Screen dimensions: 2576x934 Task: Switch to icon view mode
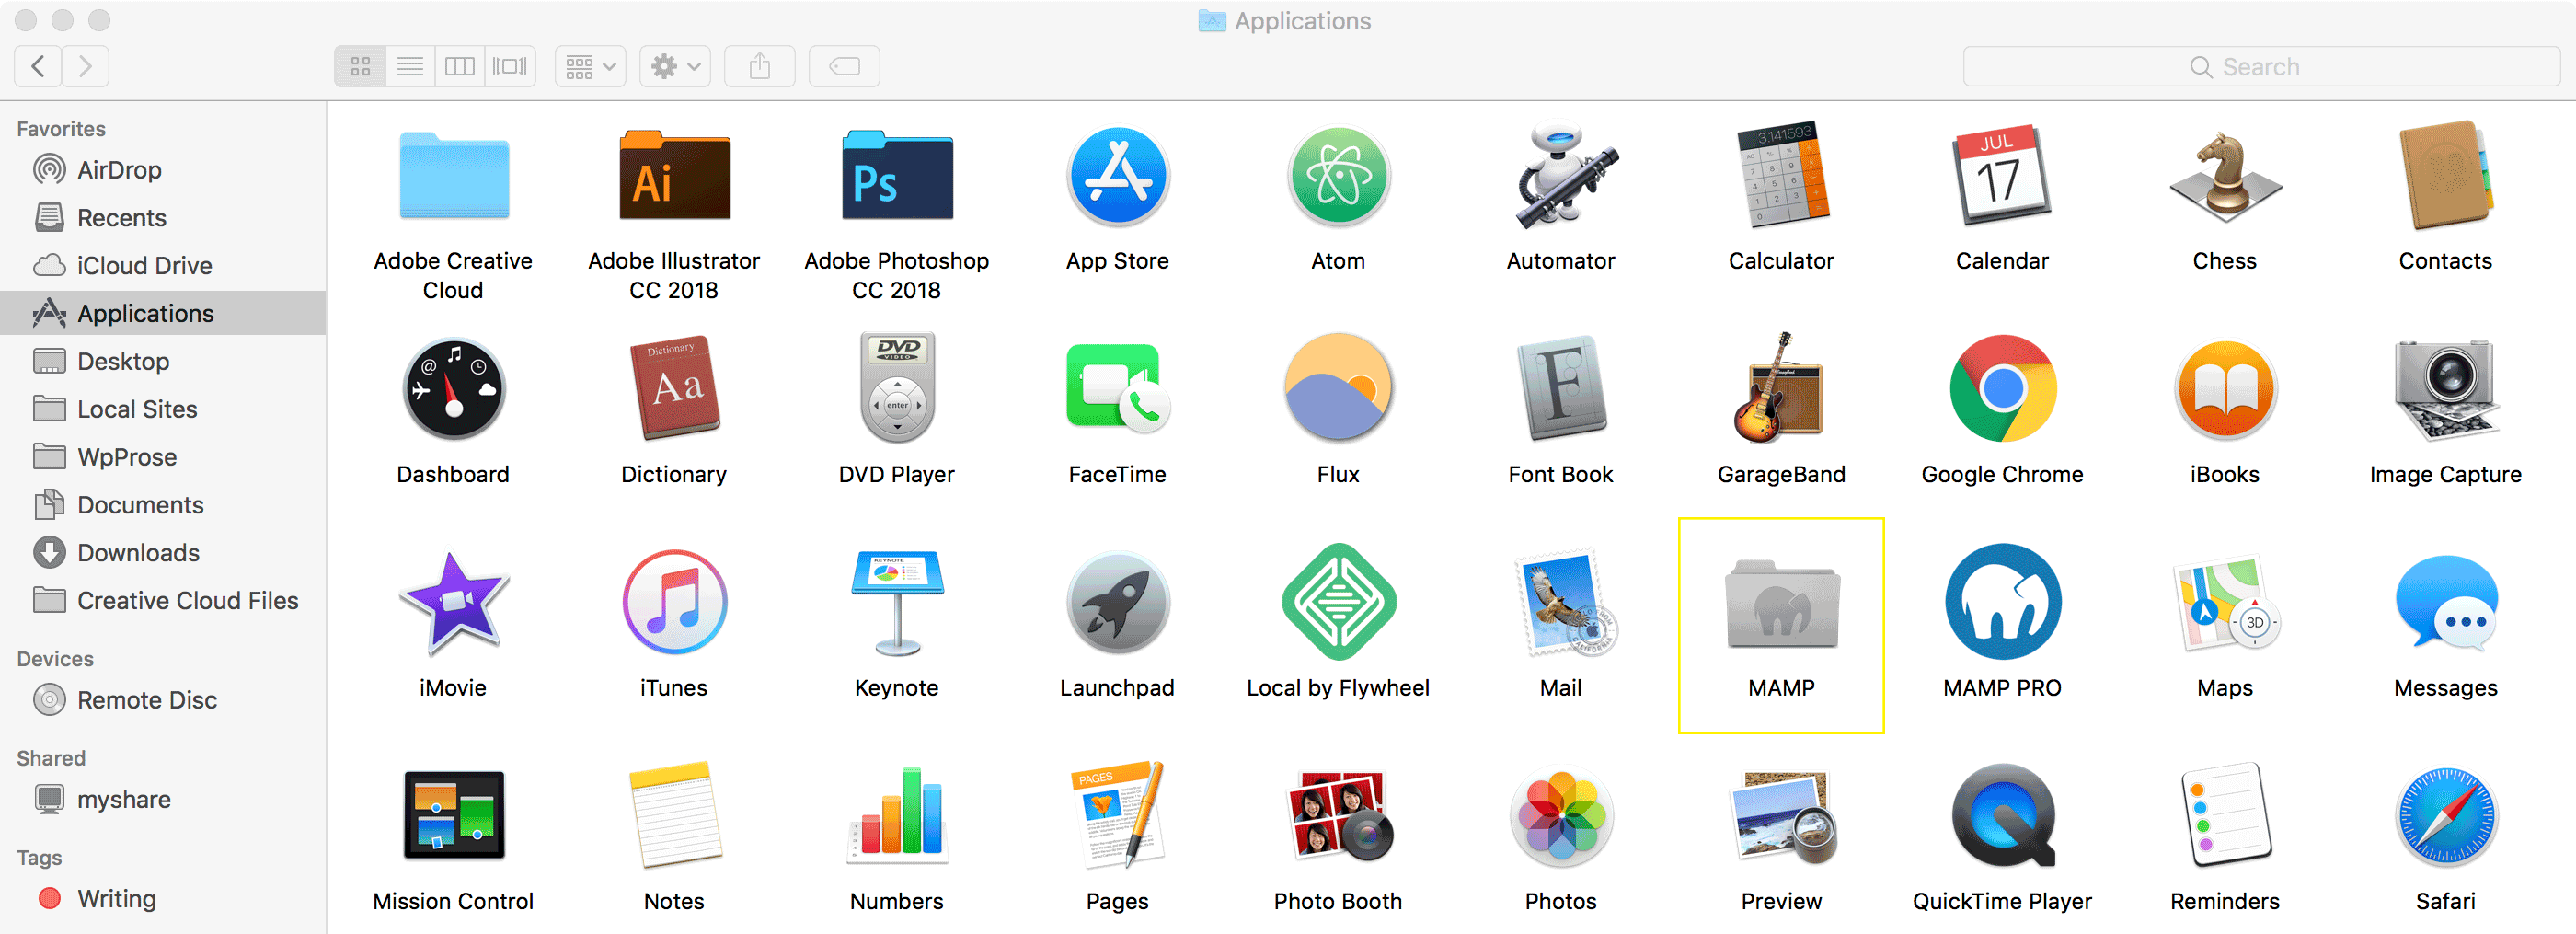[x=361, y=66]
